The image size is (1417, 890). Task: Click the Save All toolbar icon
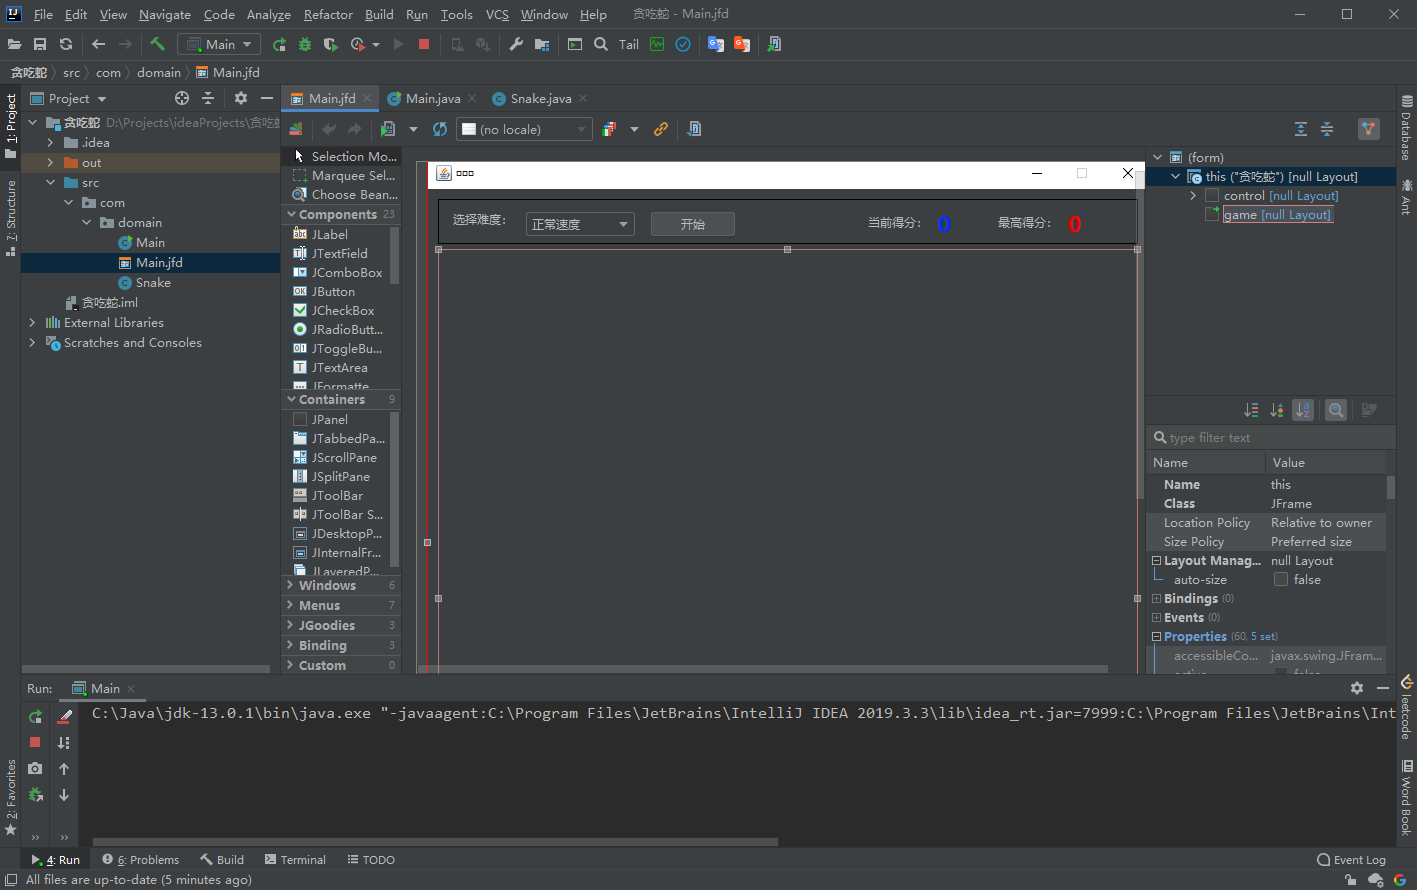point(40,44)
